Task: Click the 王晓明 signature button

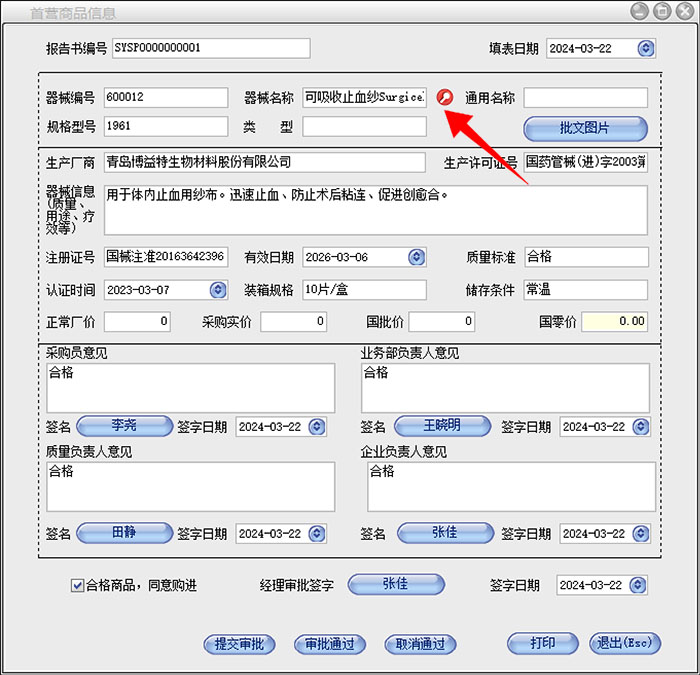Action: click(441, 426)
